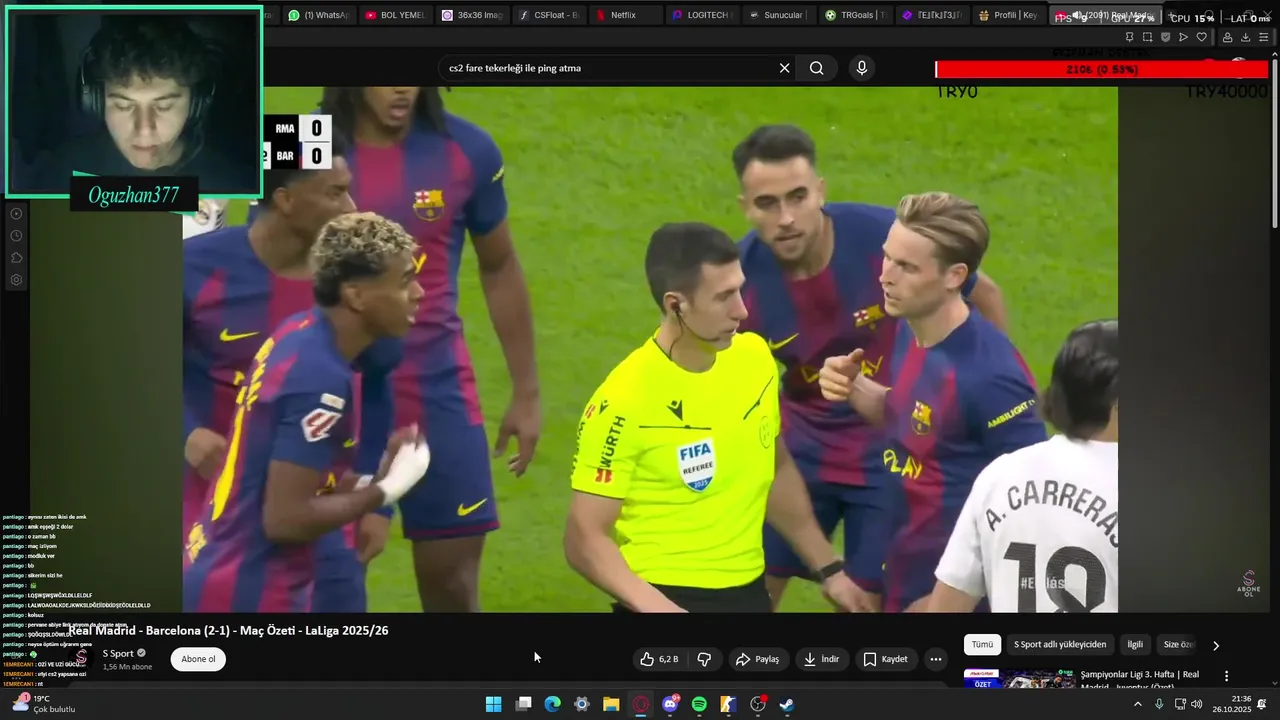1280x720 pixels.
Task: Click the video frame to toggle playback
Action: (x=650, y=349)
